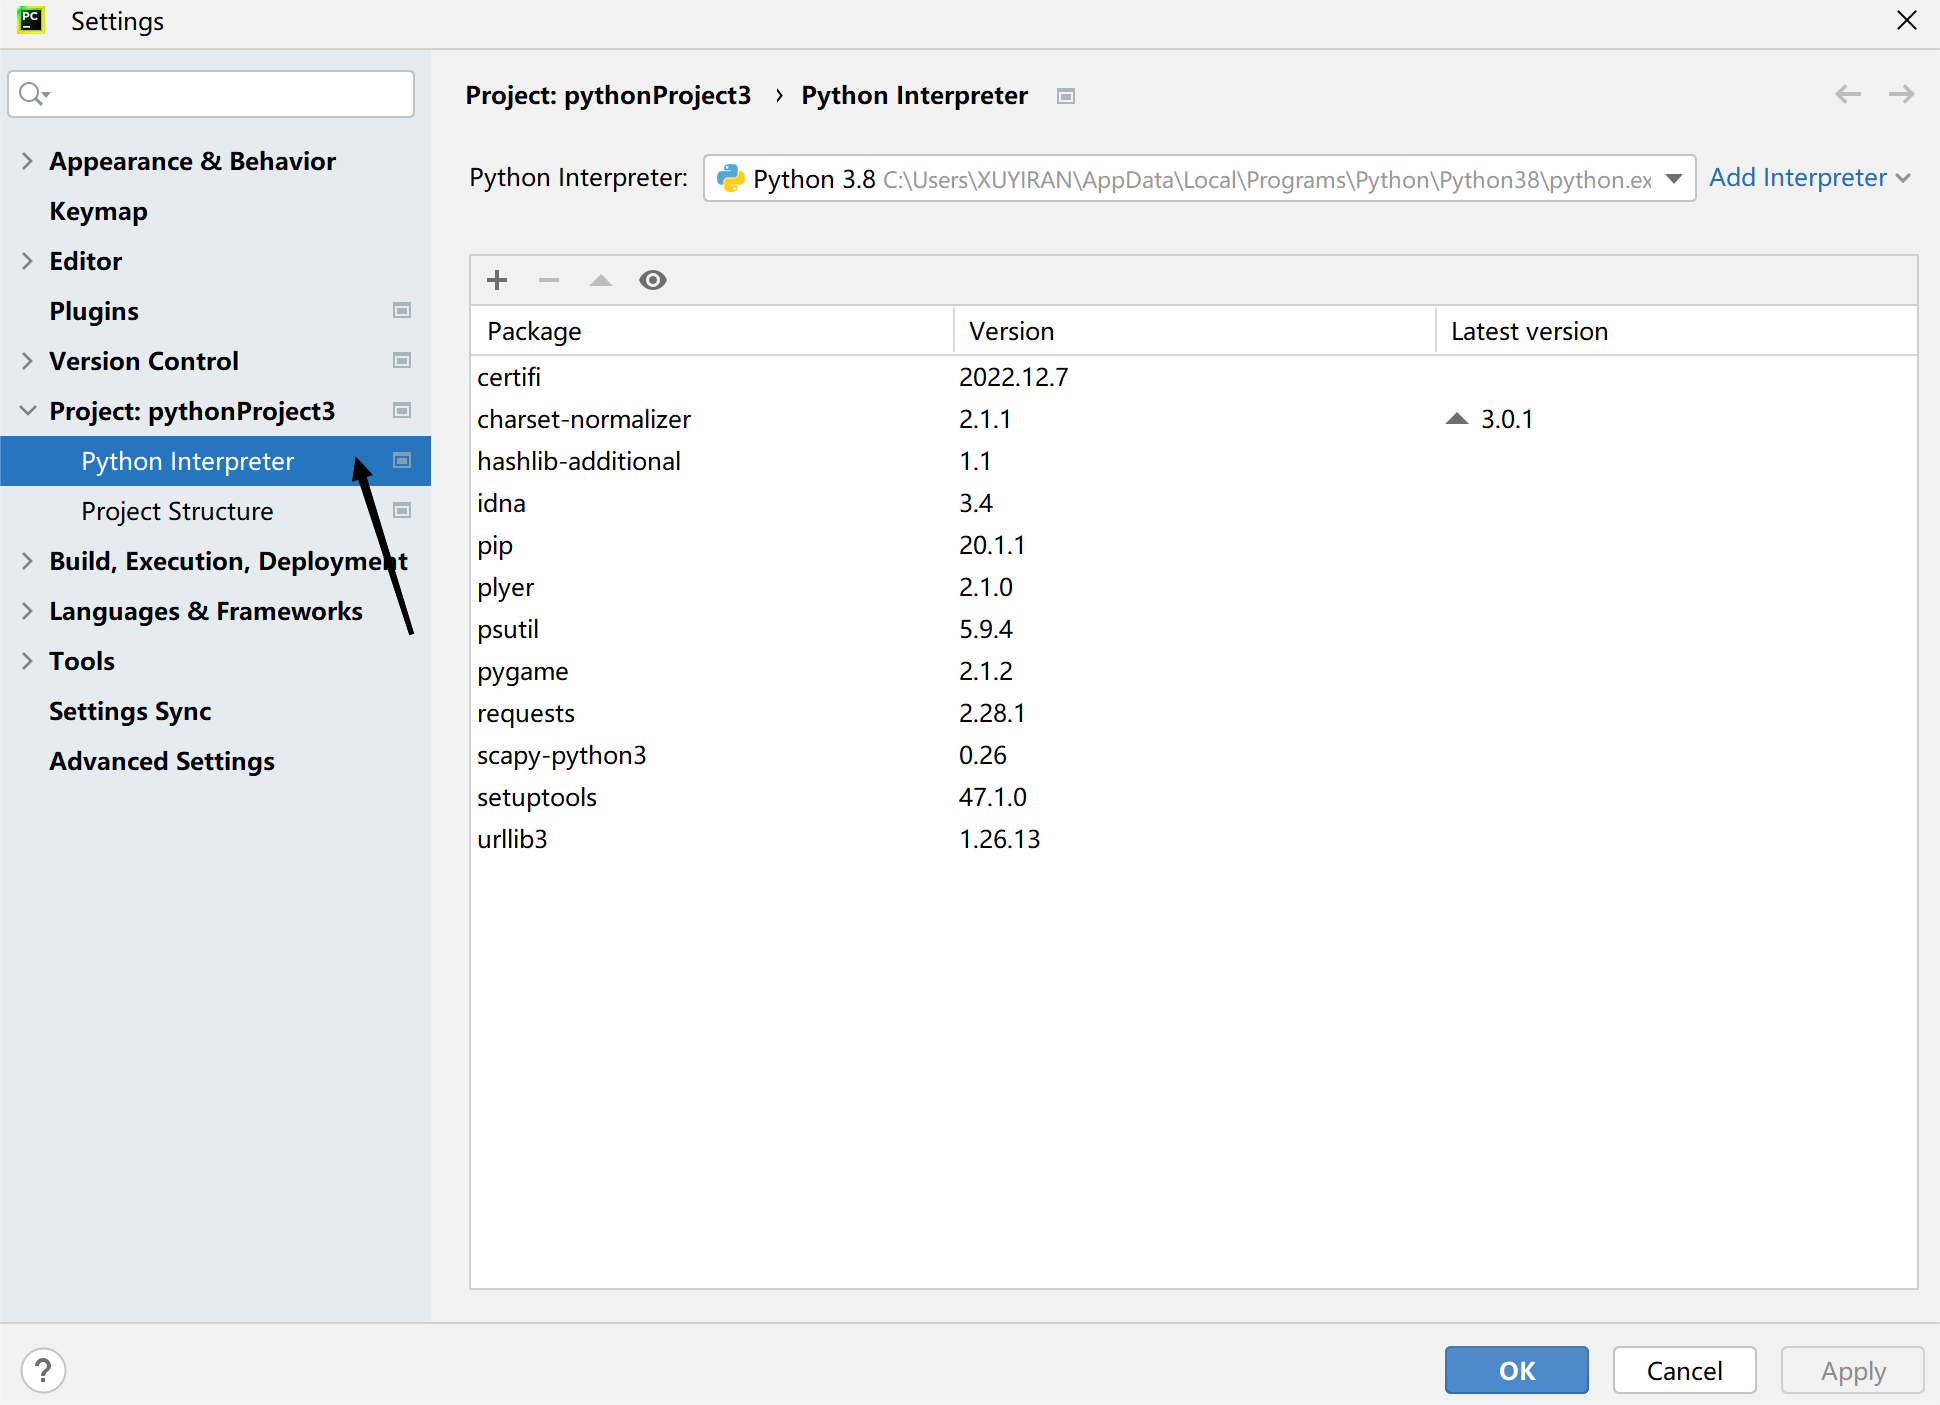Select the pip package row
Image resolution: width=1940 pixels, height=1405 pixels.
click(1194, 545)
